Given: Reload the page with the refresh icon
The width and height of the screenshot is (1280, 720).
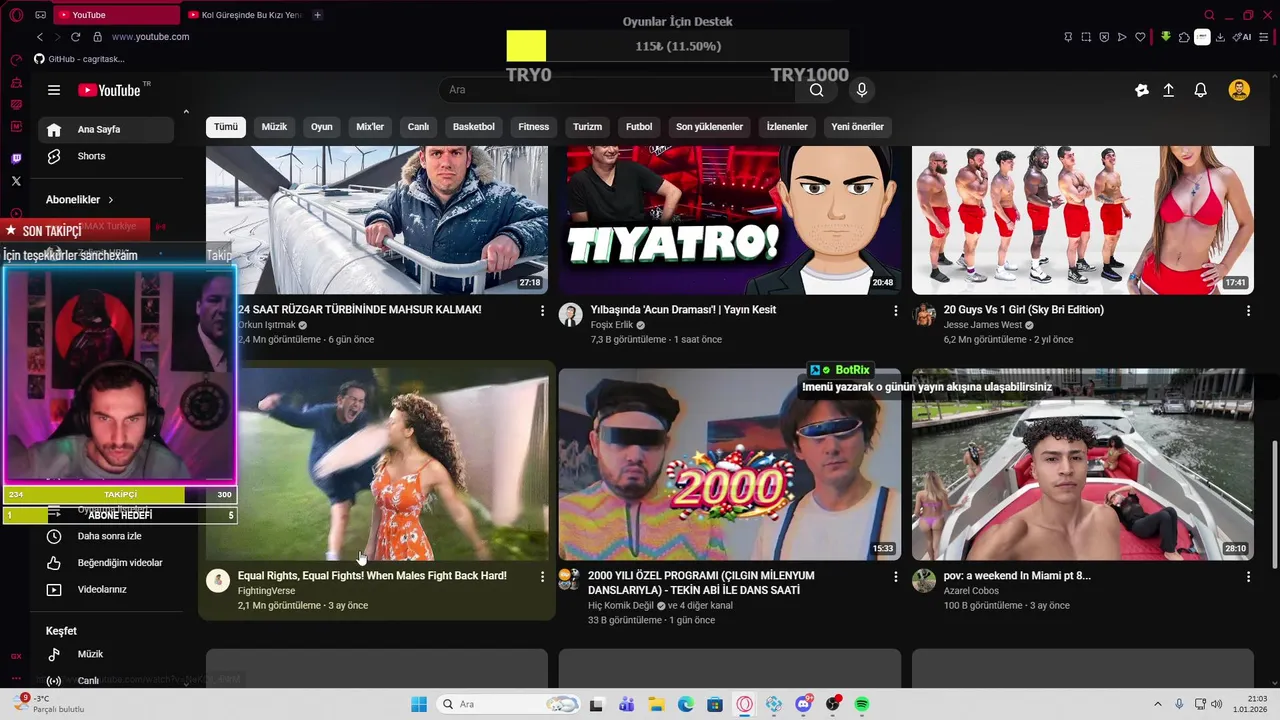Looking at the screenshot, I should (x=75, y=37).
